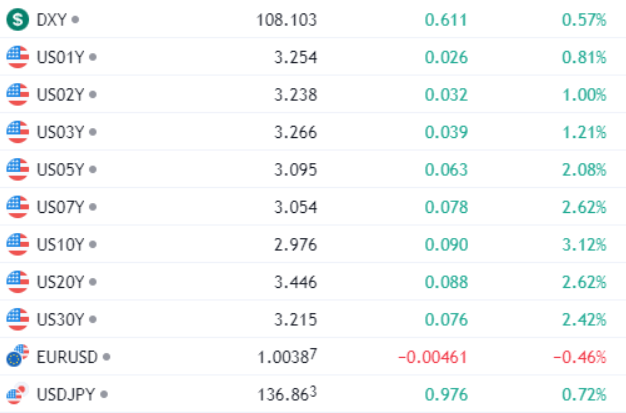Select the DXY symbol name

click(52, 20)
